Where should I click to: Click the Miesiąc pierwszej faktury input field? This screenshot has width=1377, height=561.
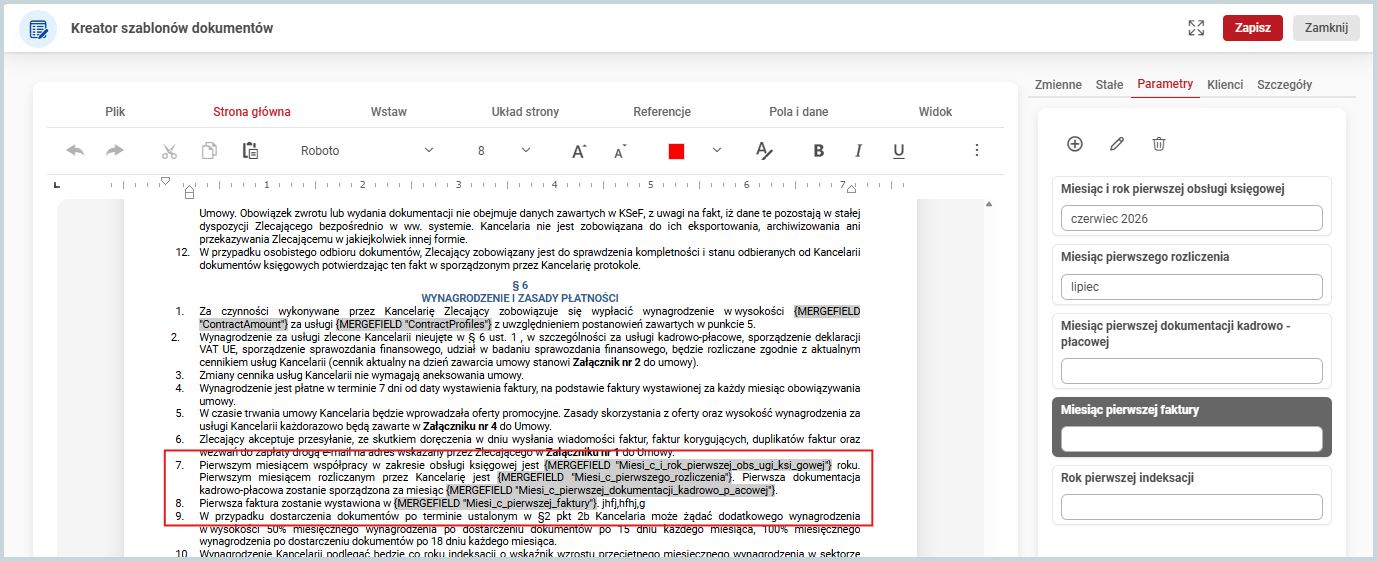(1191, 439)
